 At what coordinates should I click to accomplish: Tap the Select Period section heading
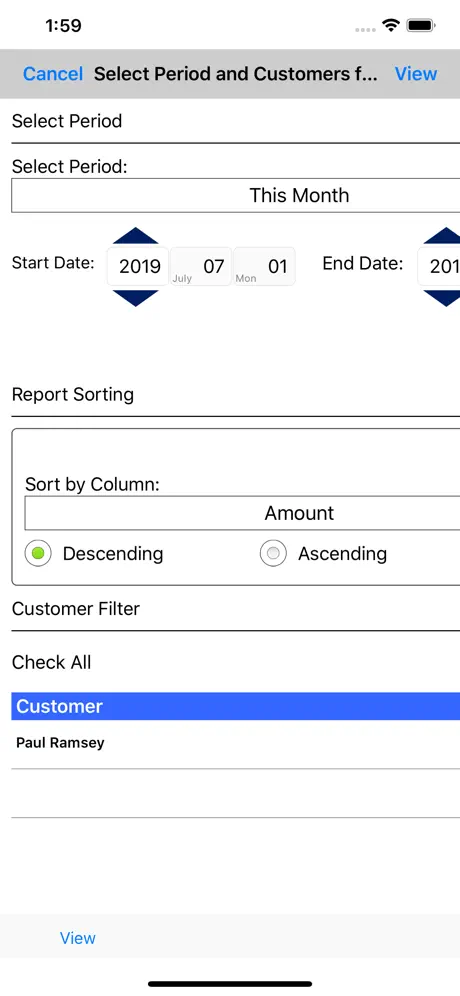coord(67,121)
